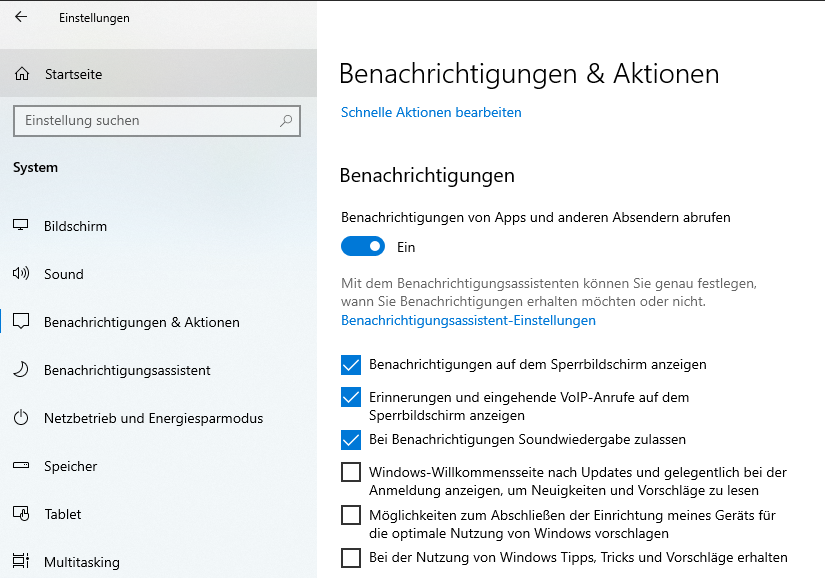Select Sound settings entry
This screenshot has width=825, height=578.
coord(158,274)
